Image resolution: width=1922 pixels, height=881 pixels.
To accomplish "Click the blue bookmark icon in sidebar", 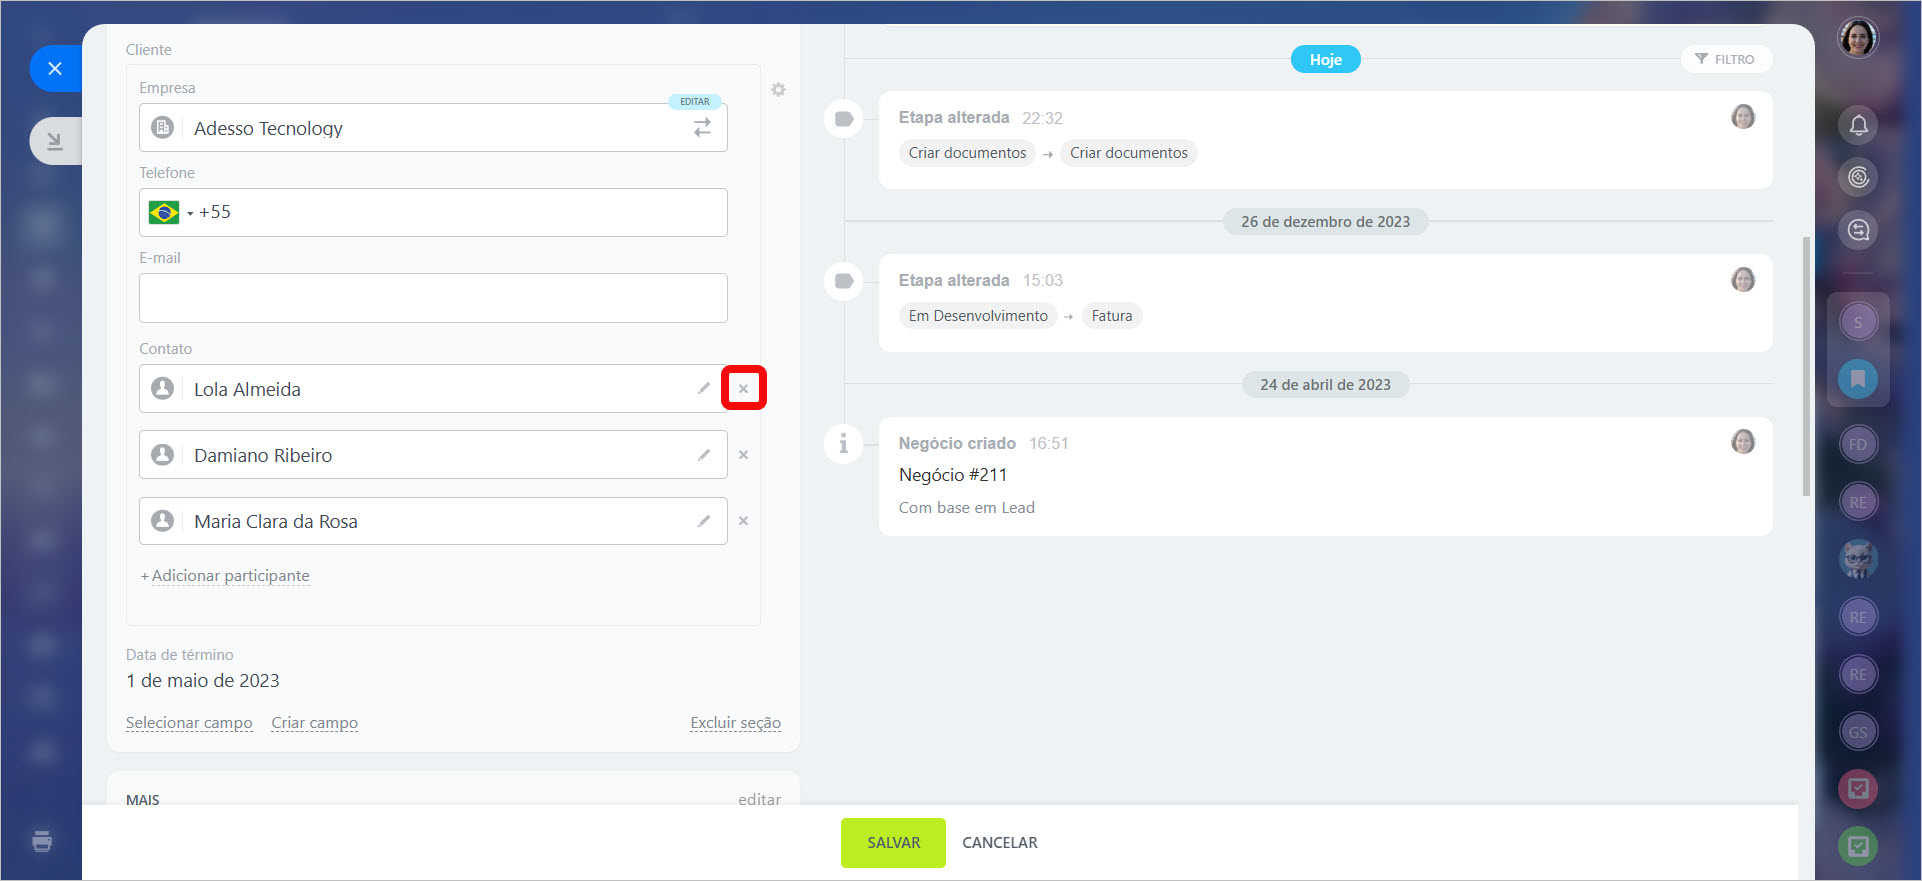I will click(1858, 379).
